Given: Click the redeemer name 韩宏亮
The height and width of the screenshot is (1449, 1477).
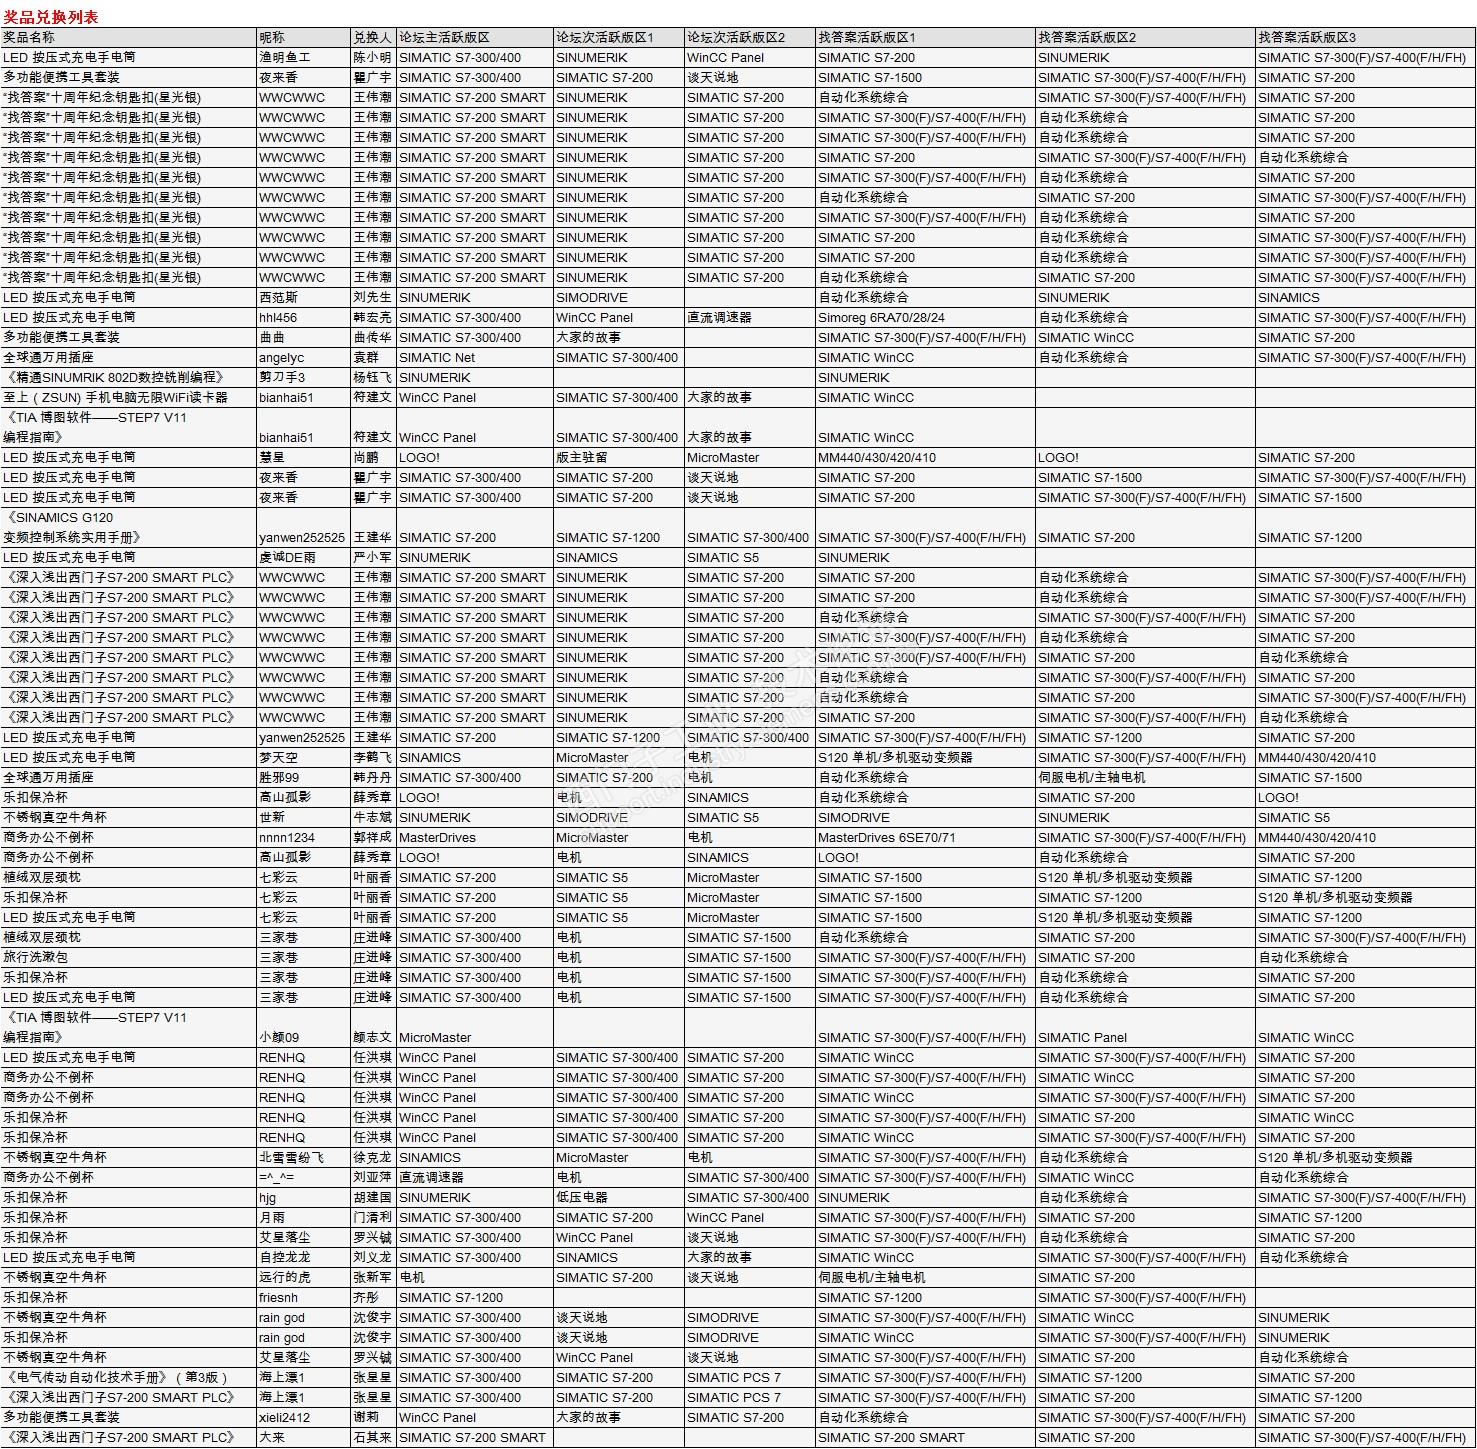Looking at the screenshot, I should (x=372, y=317).
